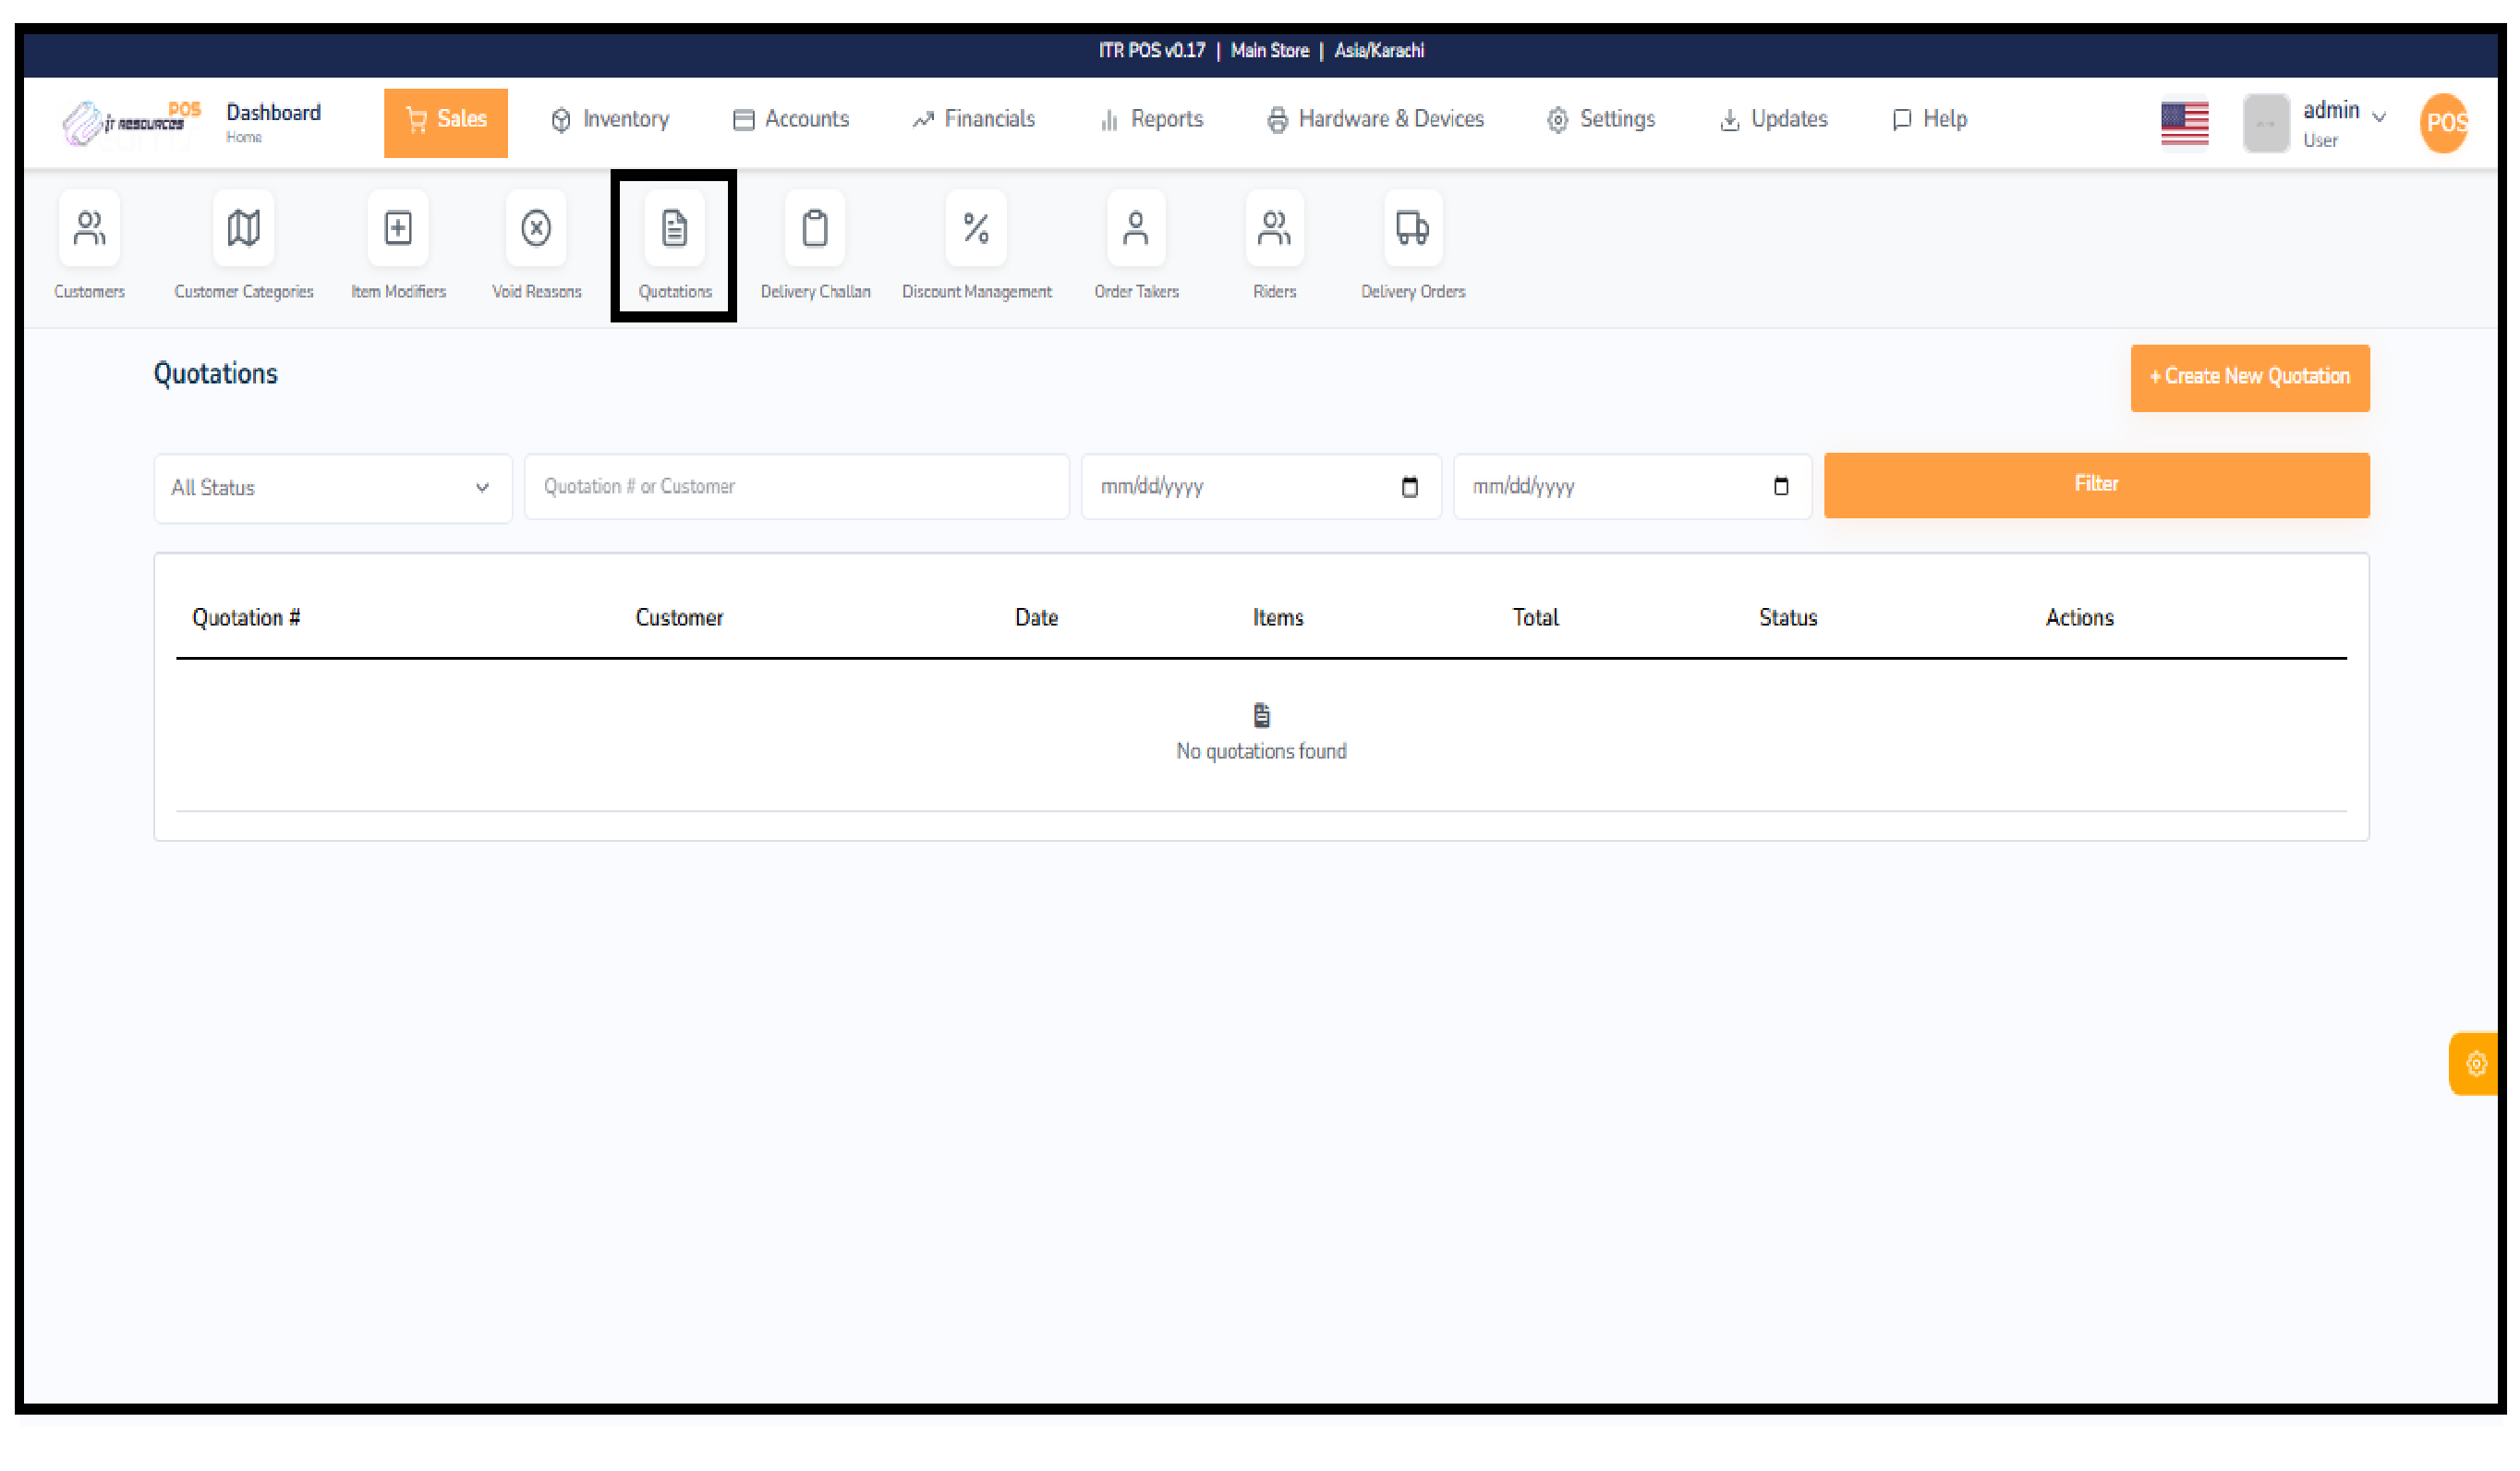Open Delivery Orders truck icon
This screenshot has height=1471, width=2520.
point(1412,229)
